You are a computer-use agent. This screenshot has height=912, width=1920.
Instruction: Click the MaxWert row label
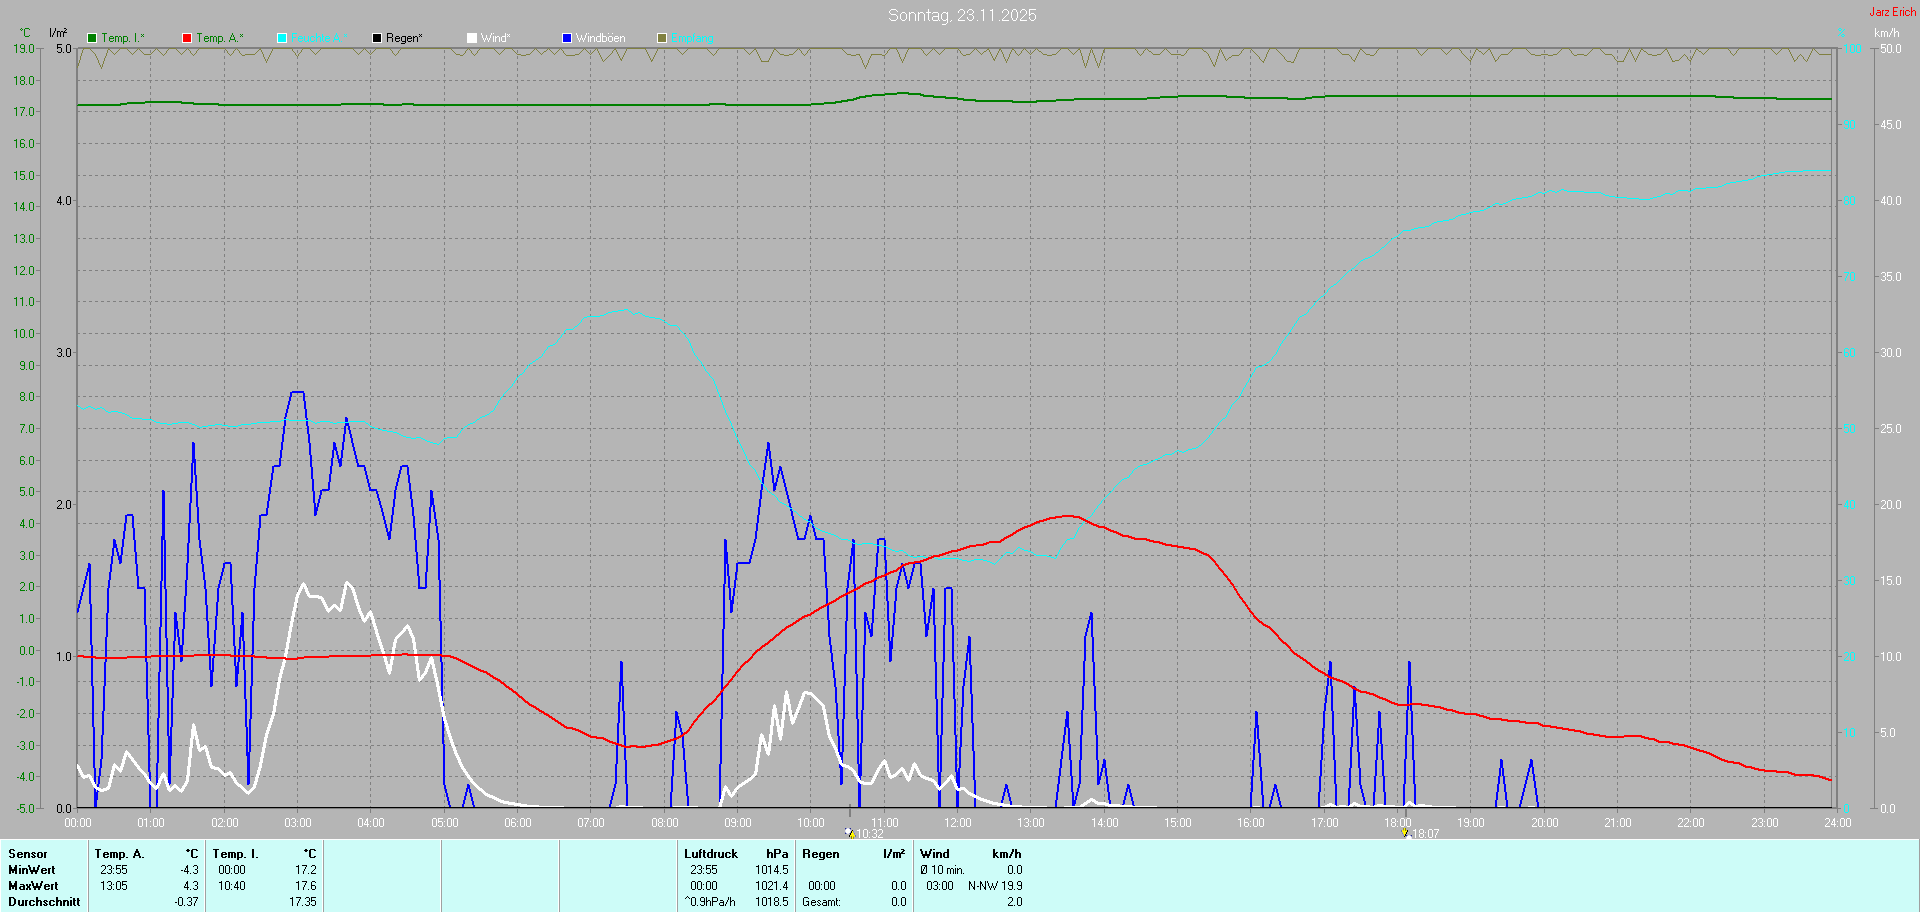point(33,886)
